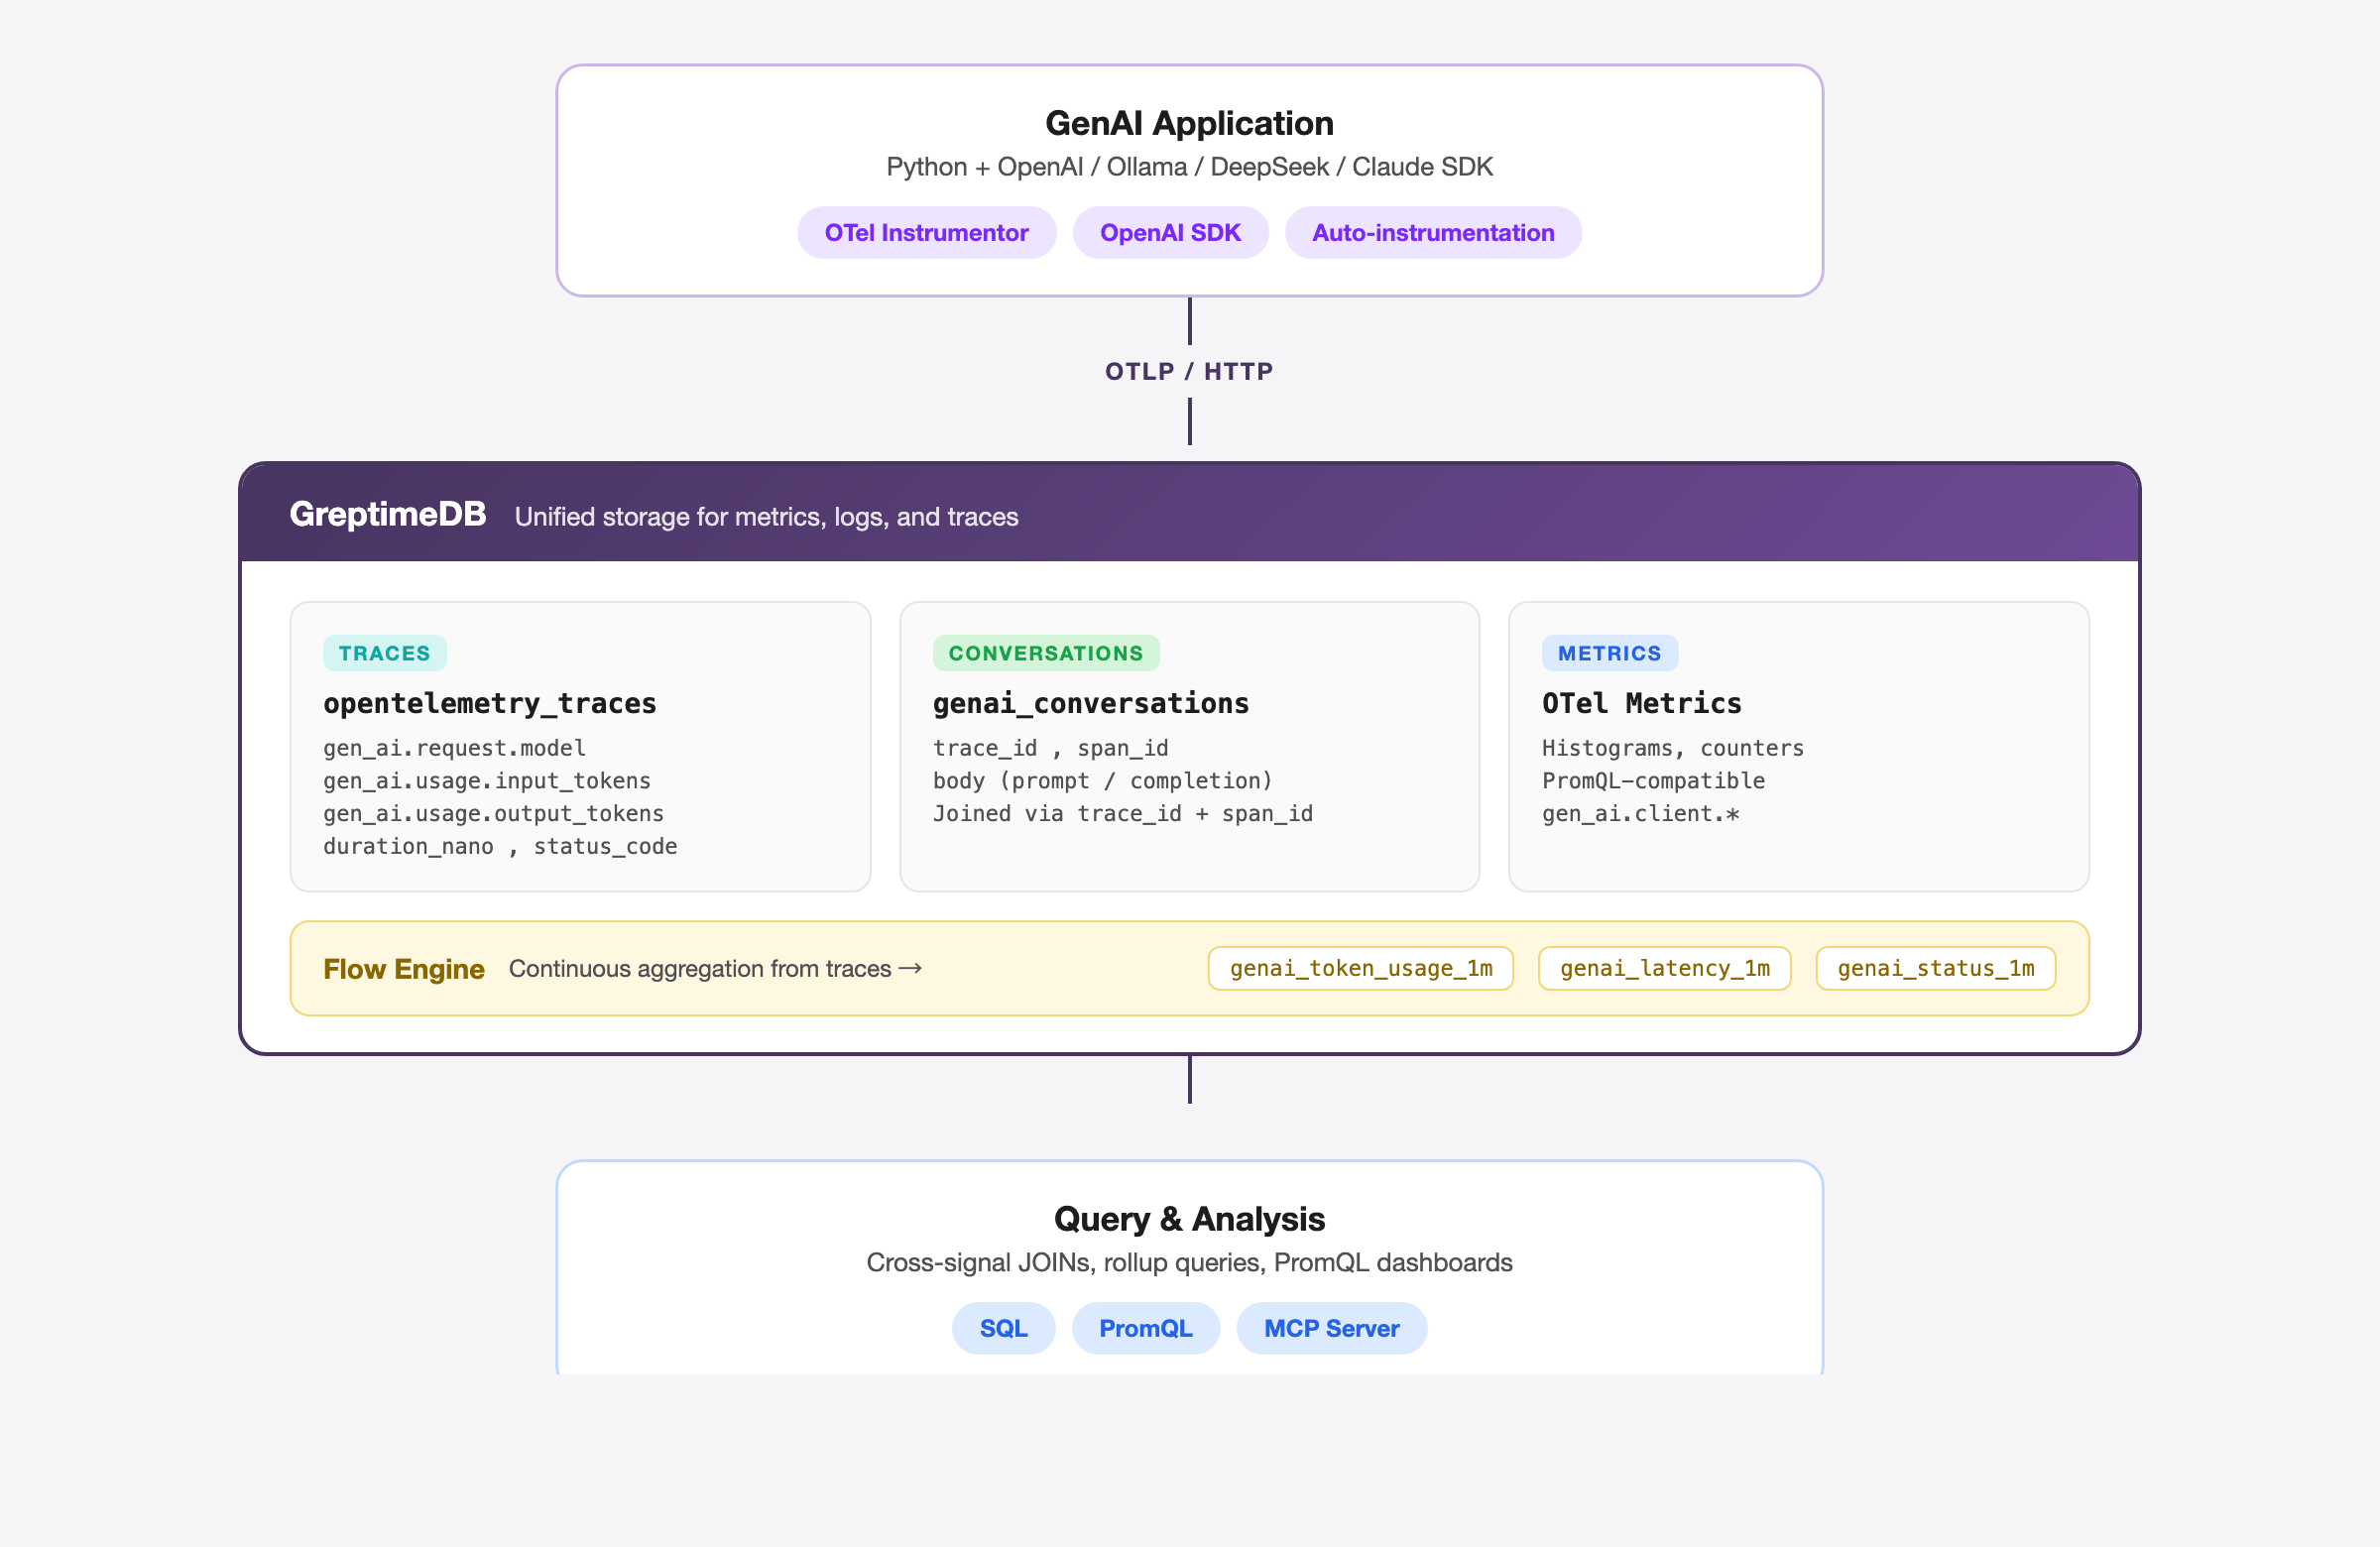2380x1547 pixels.
Task: Select the genai_latency_1m chip
Action: pos(1664,968)
